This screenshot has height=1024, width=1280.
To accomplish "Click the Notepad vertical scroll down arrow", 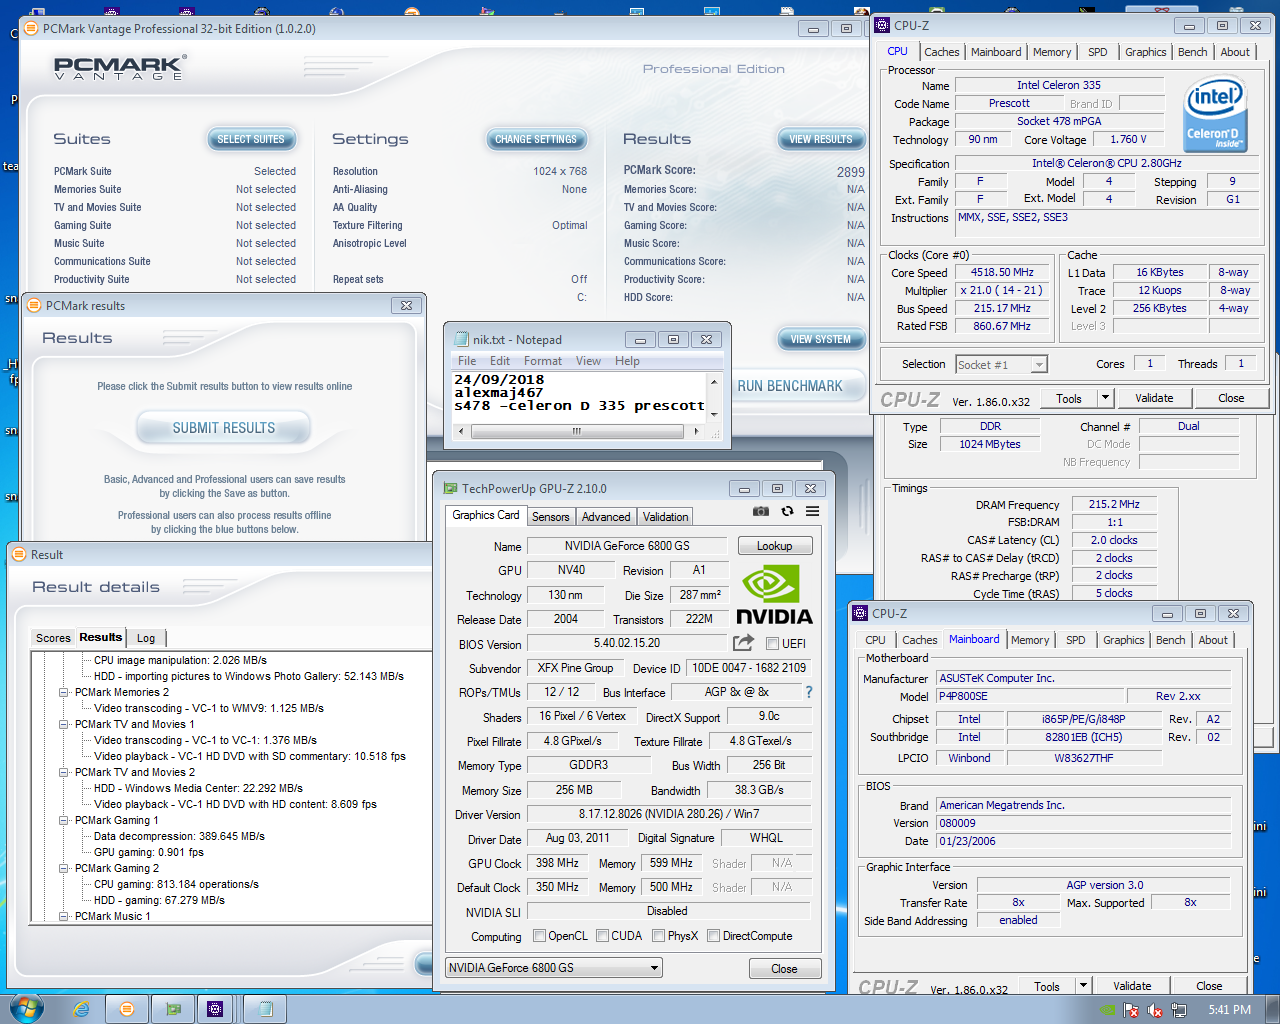I will (x=714, y=414).
